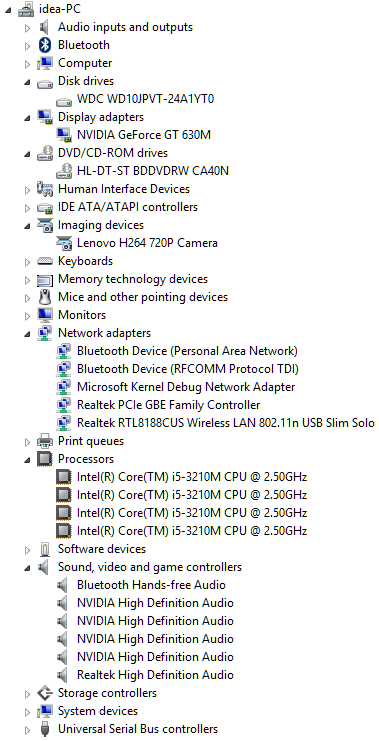The width and height of the screenshot is (379, 741).
Task: Click the Bluetooth category icon
Action: tap(45, 45)
